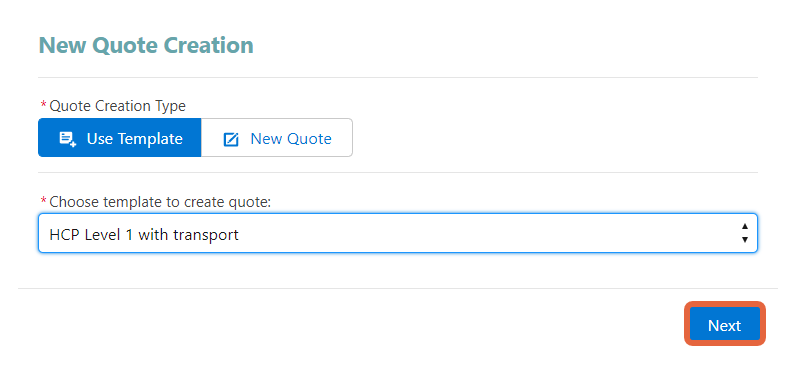Switch creation type to New Quote
Image resolution: width=796 pixels, height=373 pixels.
277,138
